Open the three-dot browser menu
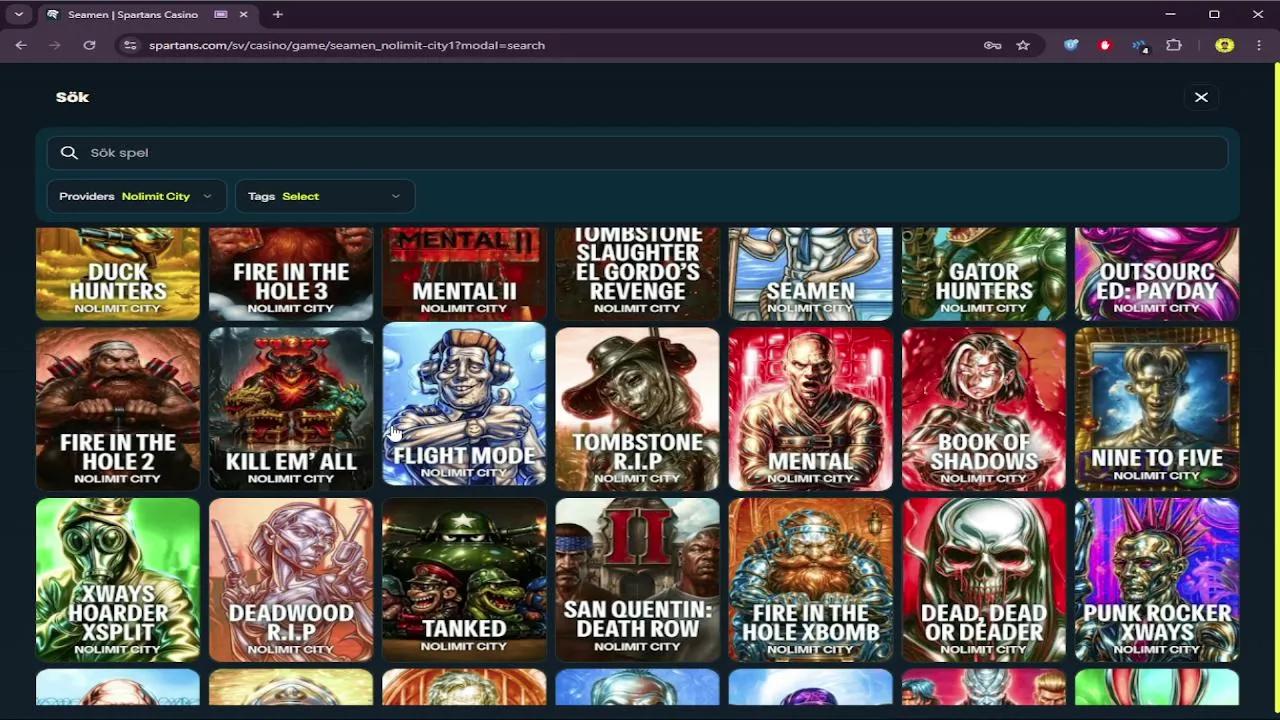 coord(1258,45)
